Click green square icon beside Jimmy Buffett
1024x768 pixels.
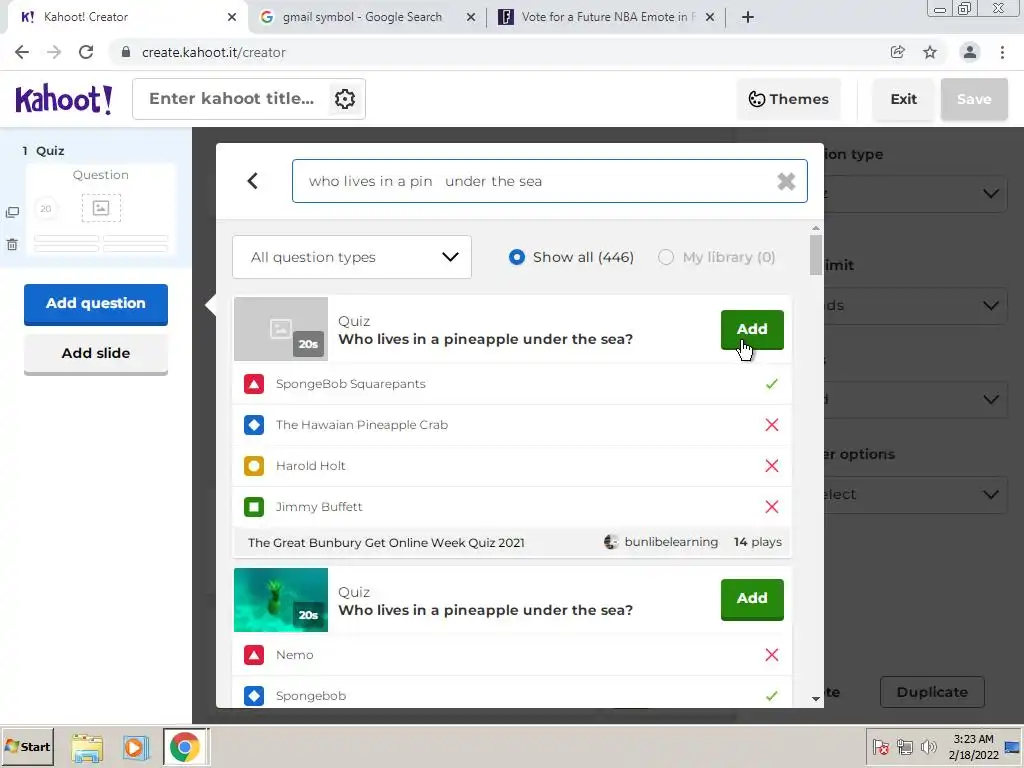pos(254,507)
